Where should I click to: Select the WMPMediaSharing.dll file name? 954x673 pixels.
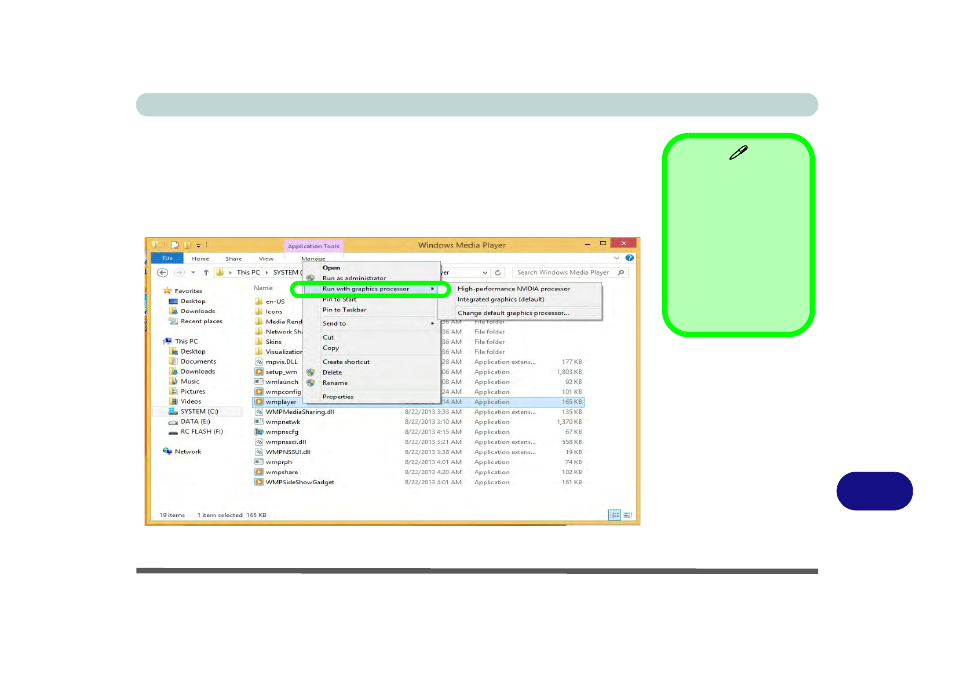(300, 412)
